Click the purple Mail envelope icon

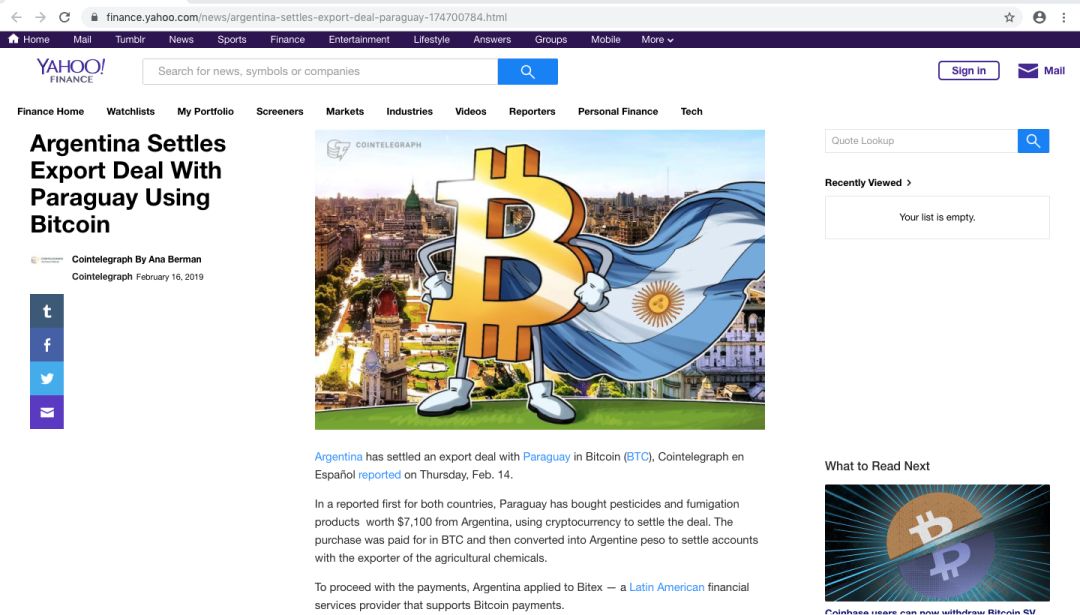[x=1028, y=70]
